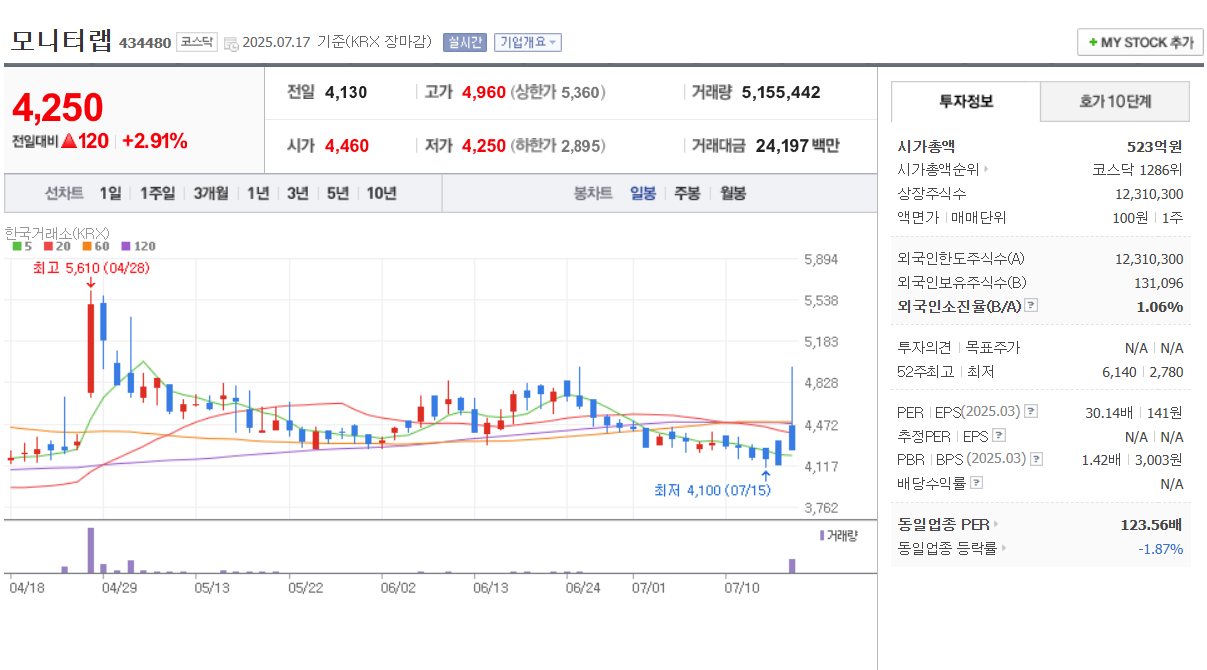Viewport: 1207px width, 670px height.
Task: Click the +2.91% change rate
Action: 155,141
